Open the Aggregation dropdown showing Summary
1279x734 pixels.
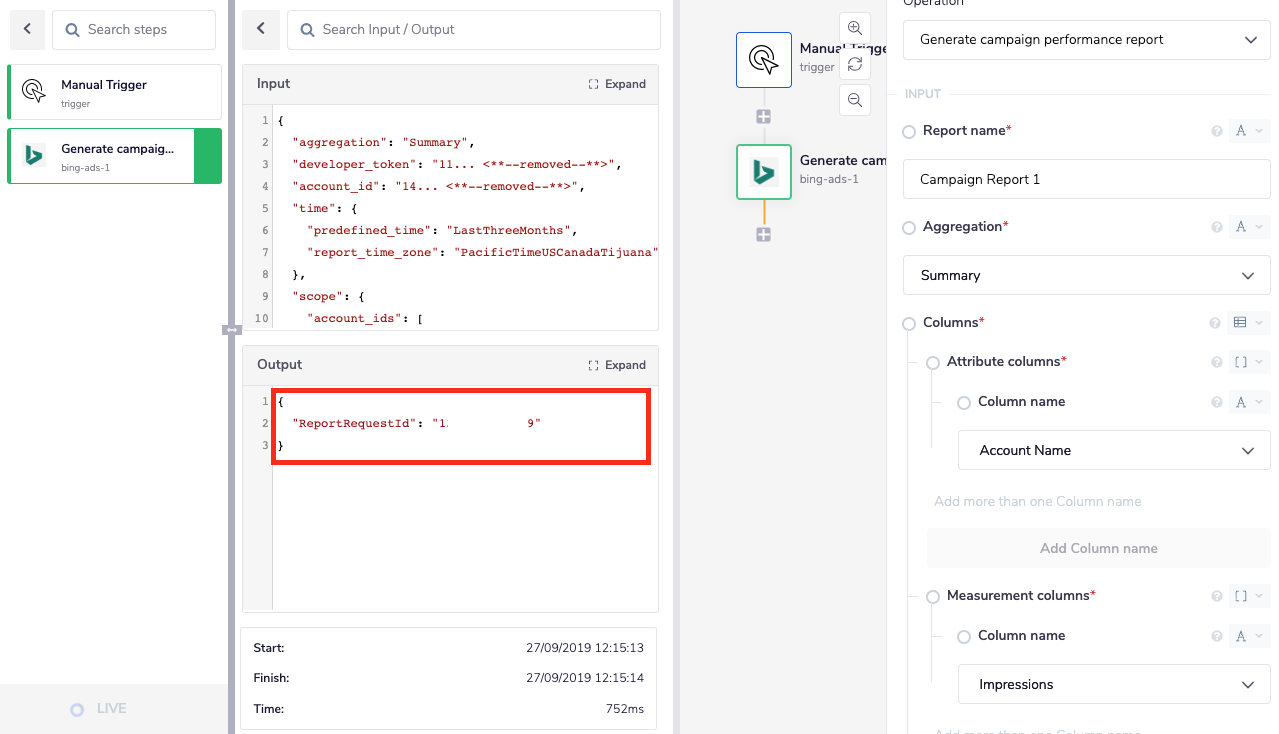pyautogui.click(x=1086, y=275)
